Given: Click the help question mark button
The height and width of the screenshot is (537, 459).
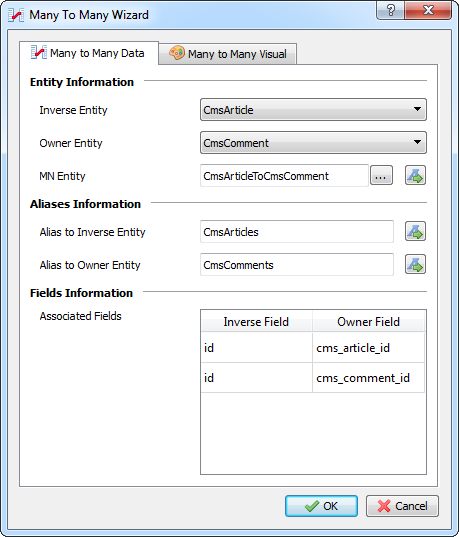Looking at the screenshot, I should tap(390, 10).
